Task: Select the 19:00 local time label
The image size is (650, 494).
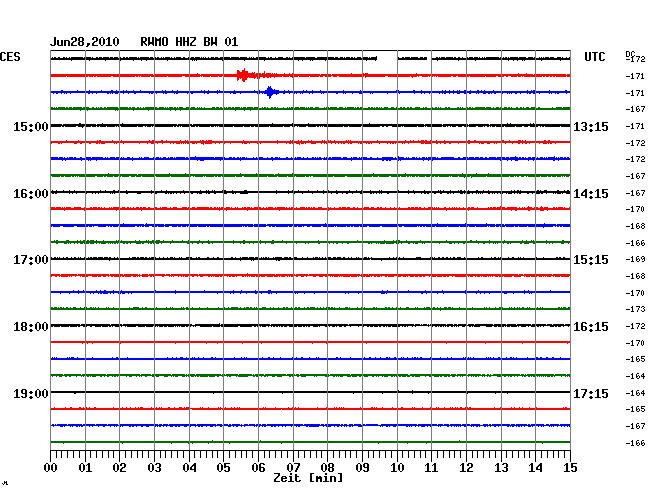Action: pos(31,393)
